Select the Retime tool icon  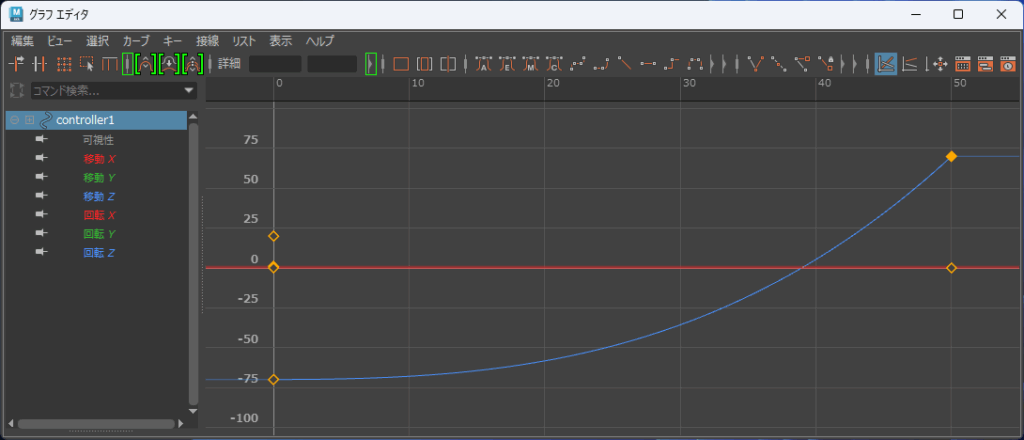[109, 63]
